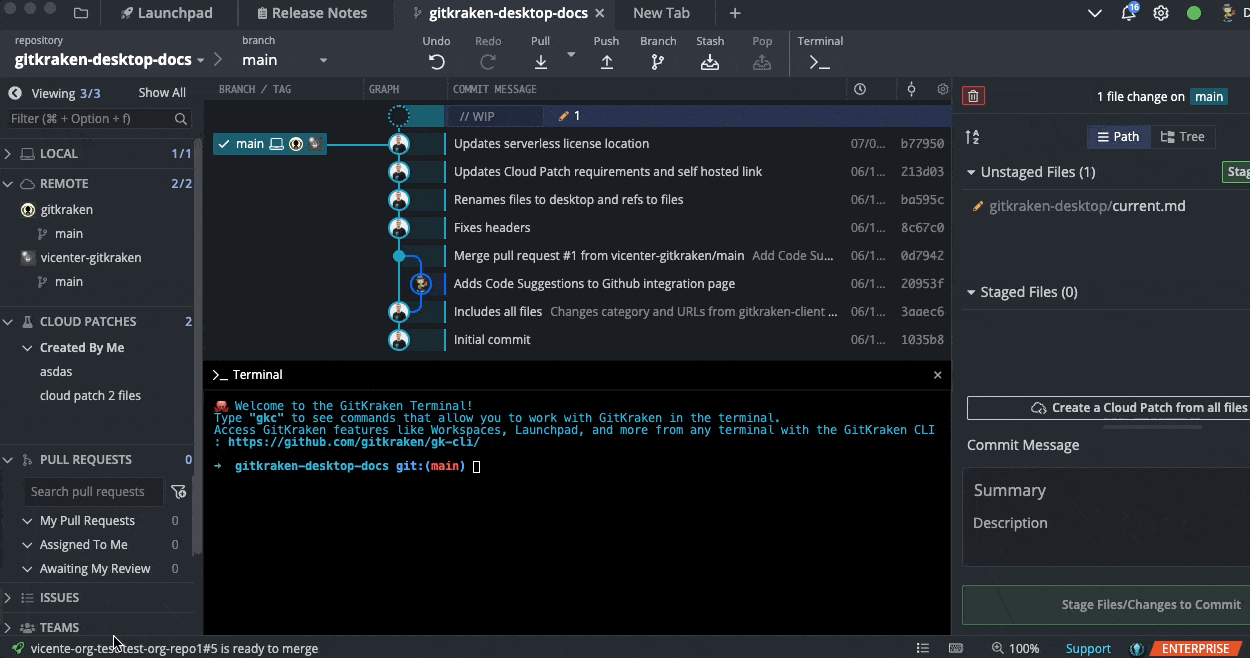Open notifications bell icon

(1129, 13)
